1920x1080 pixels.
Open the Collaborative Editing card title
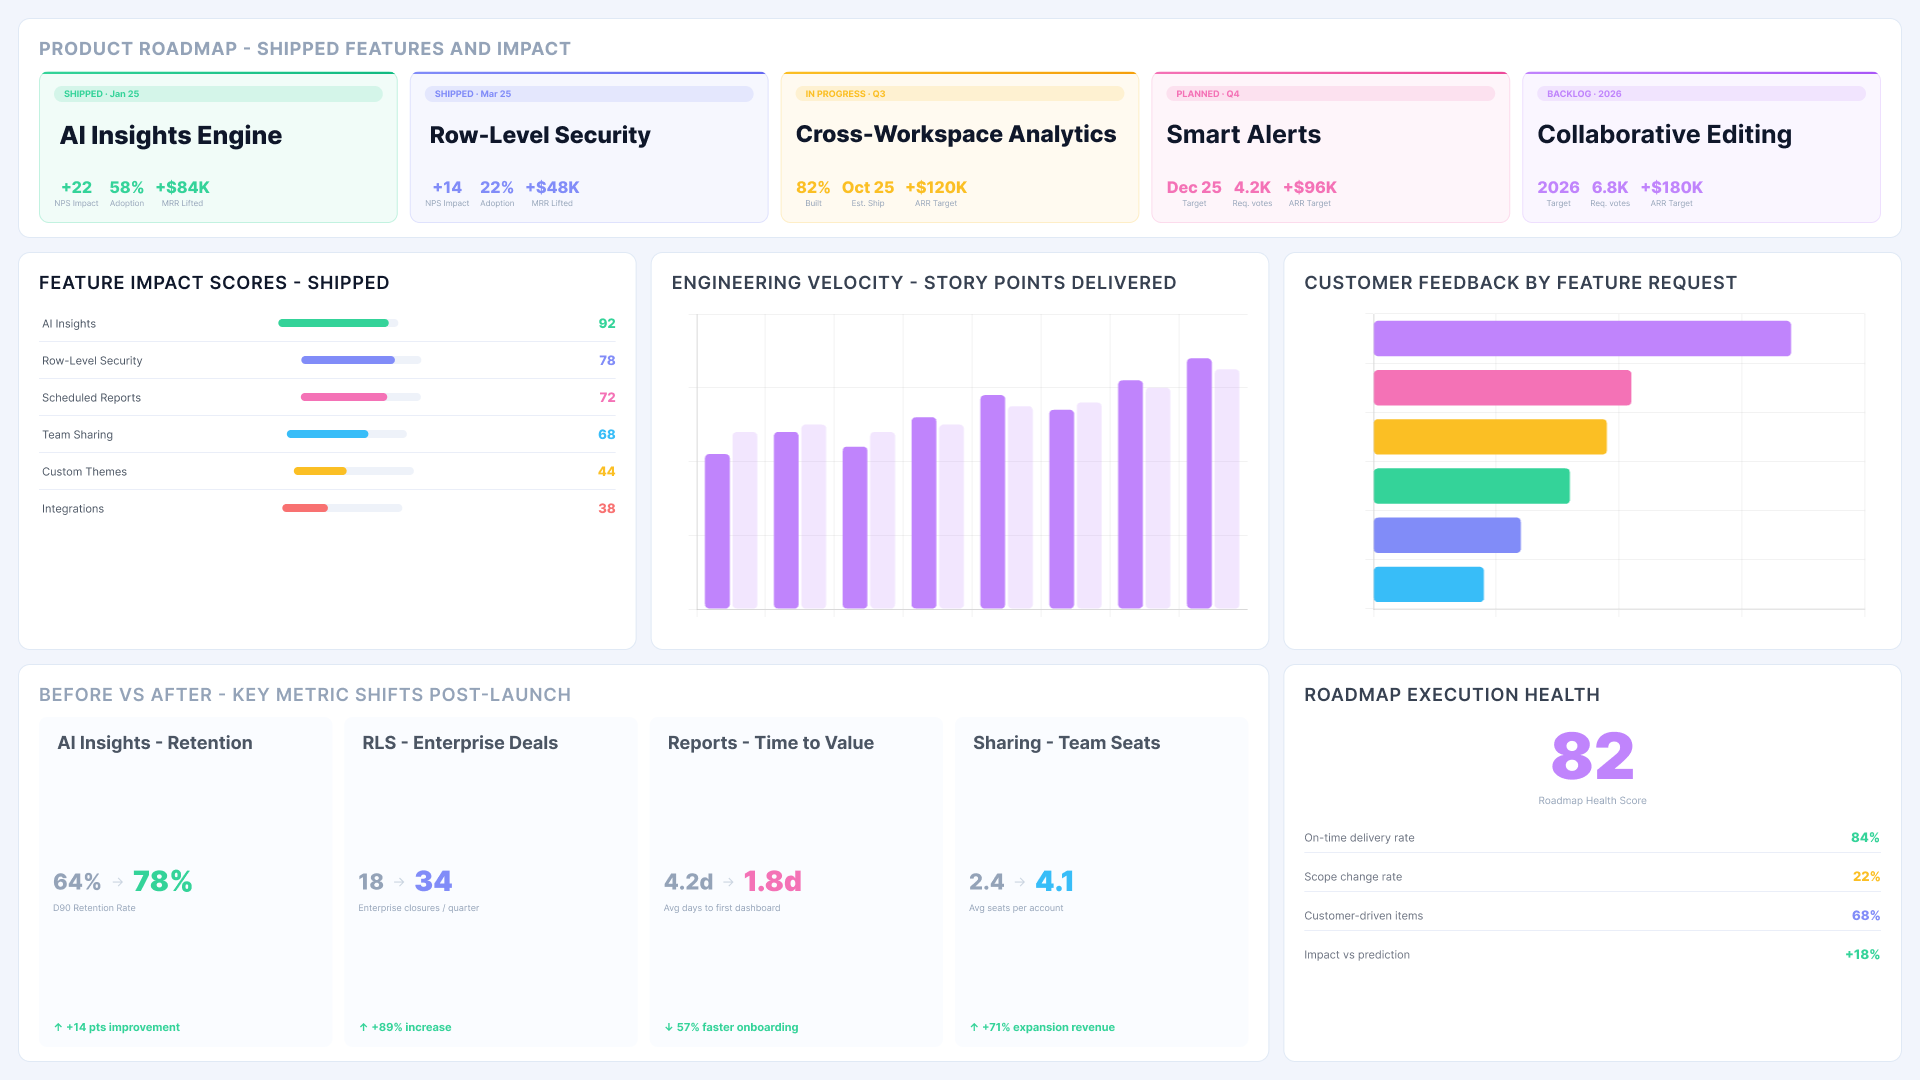[x=1664, y=134]
